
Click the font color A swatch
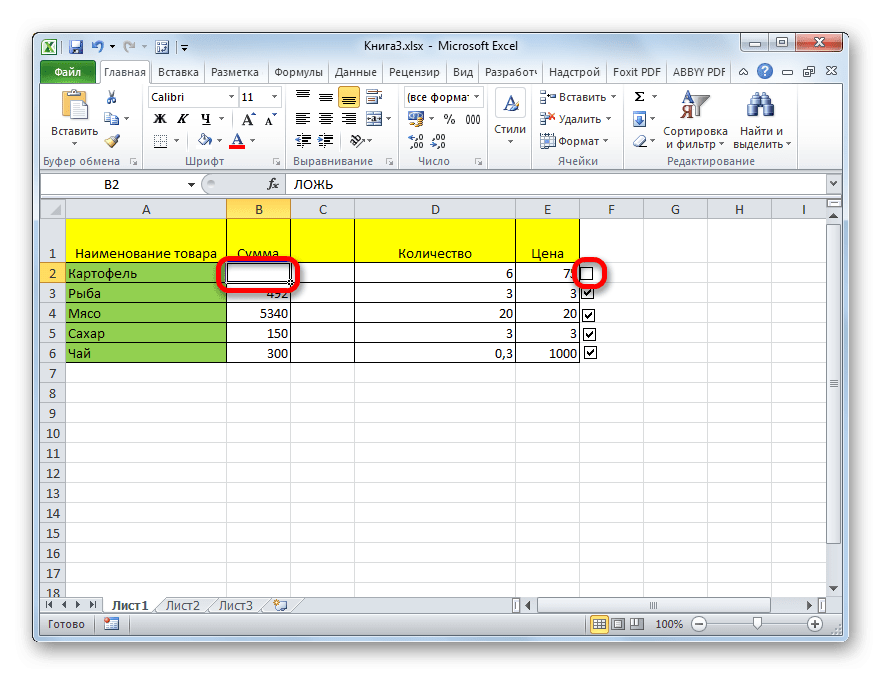pos(237,141)
